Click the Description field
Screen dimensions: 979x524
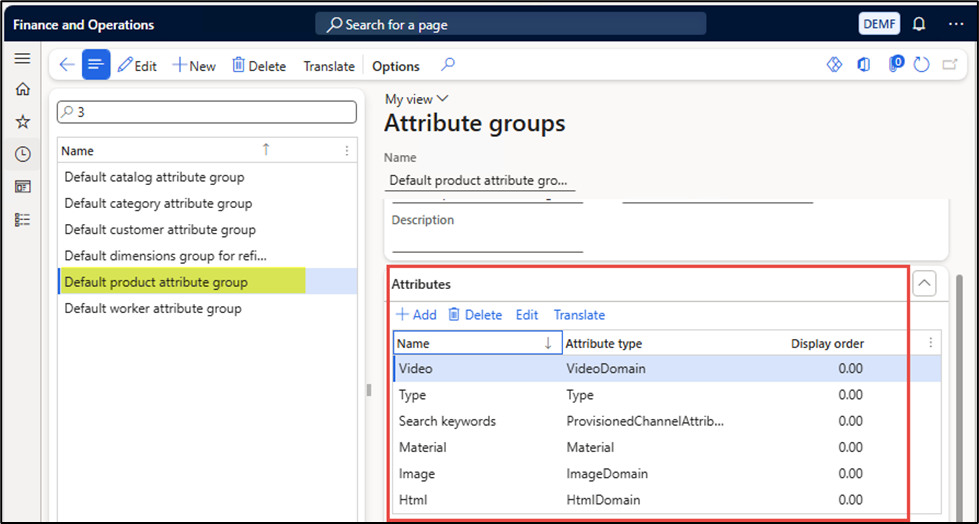click(487, 242)
